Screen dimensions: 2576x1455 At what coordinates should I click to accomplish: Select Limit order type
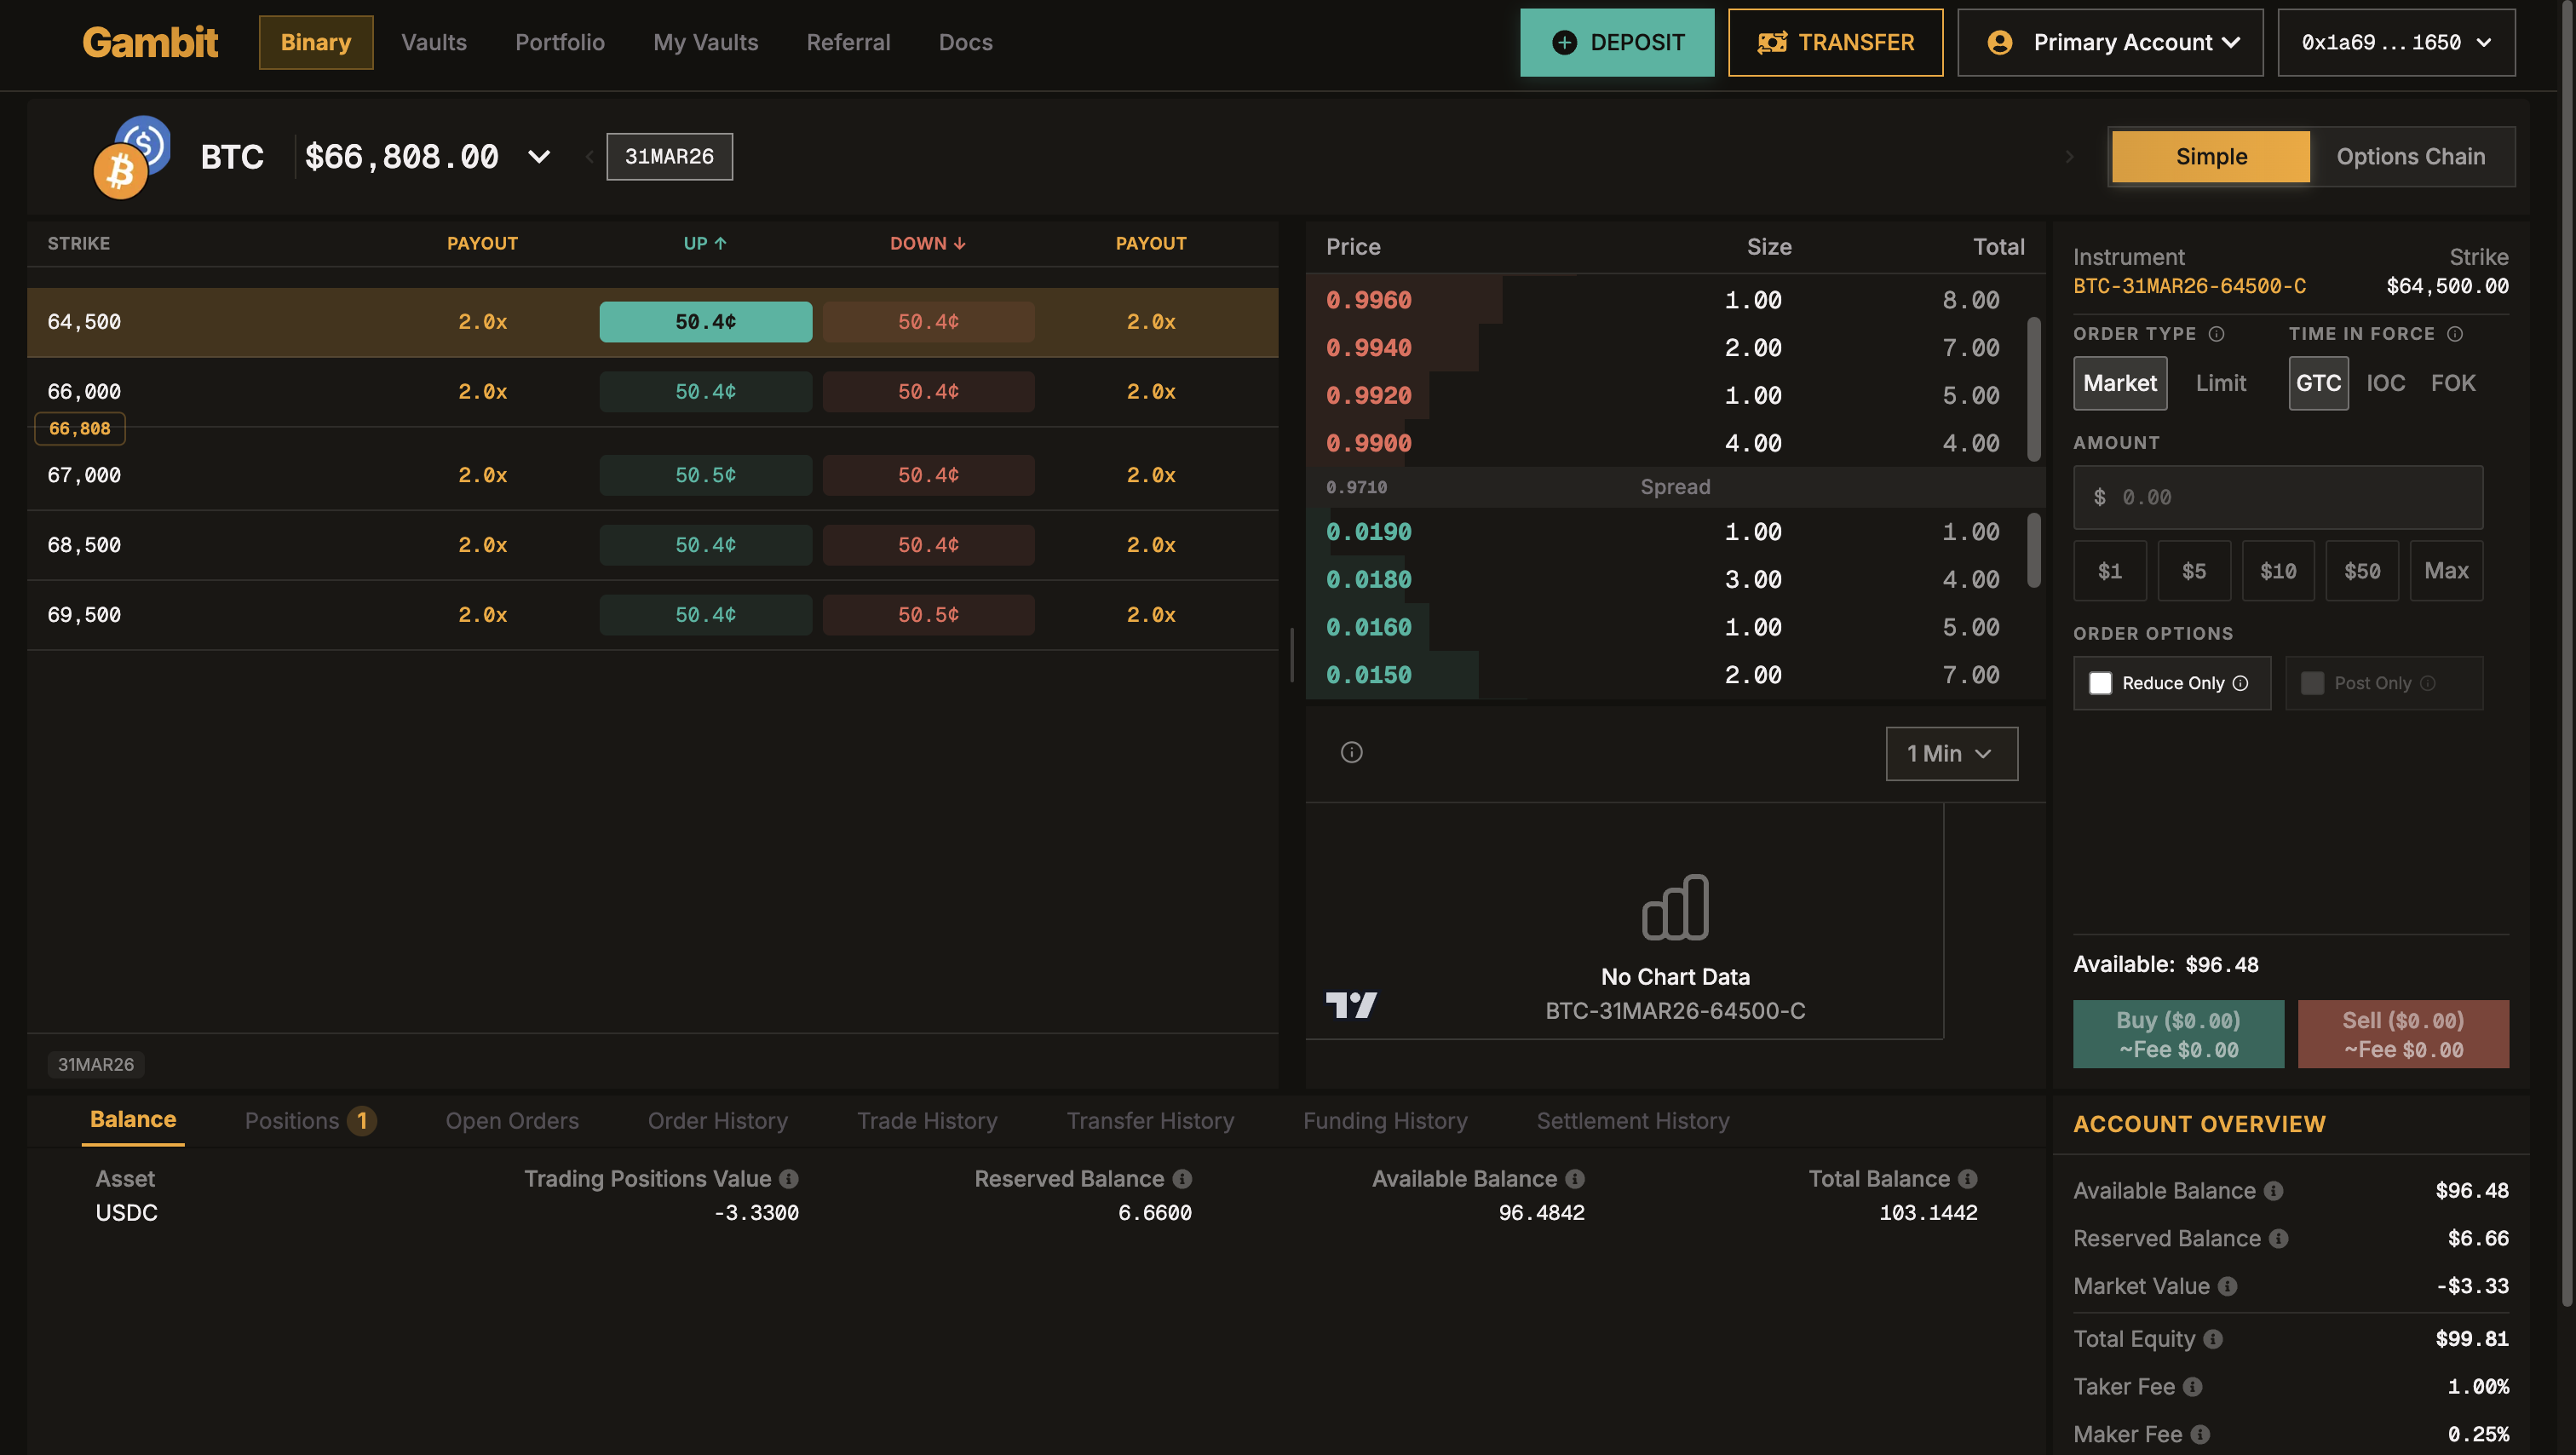click(x=2221, y=383)
